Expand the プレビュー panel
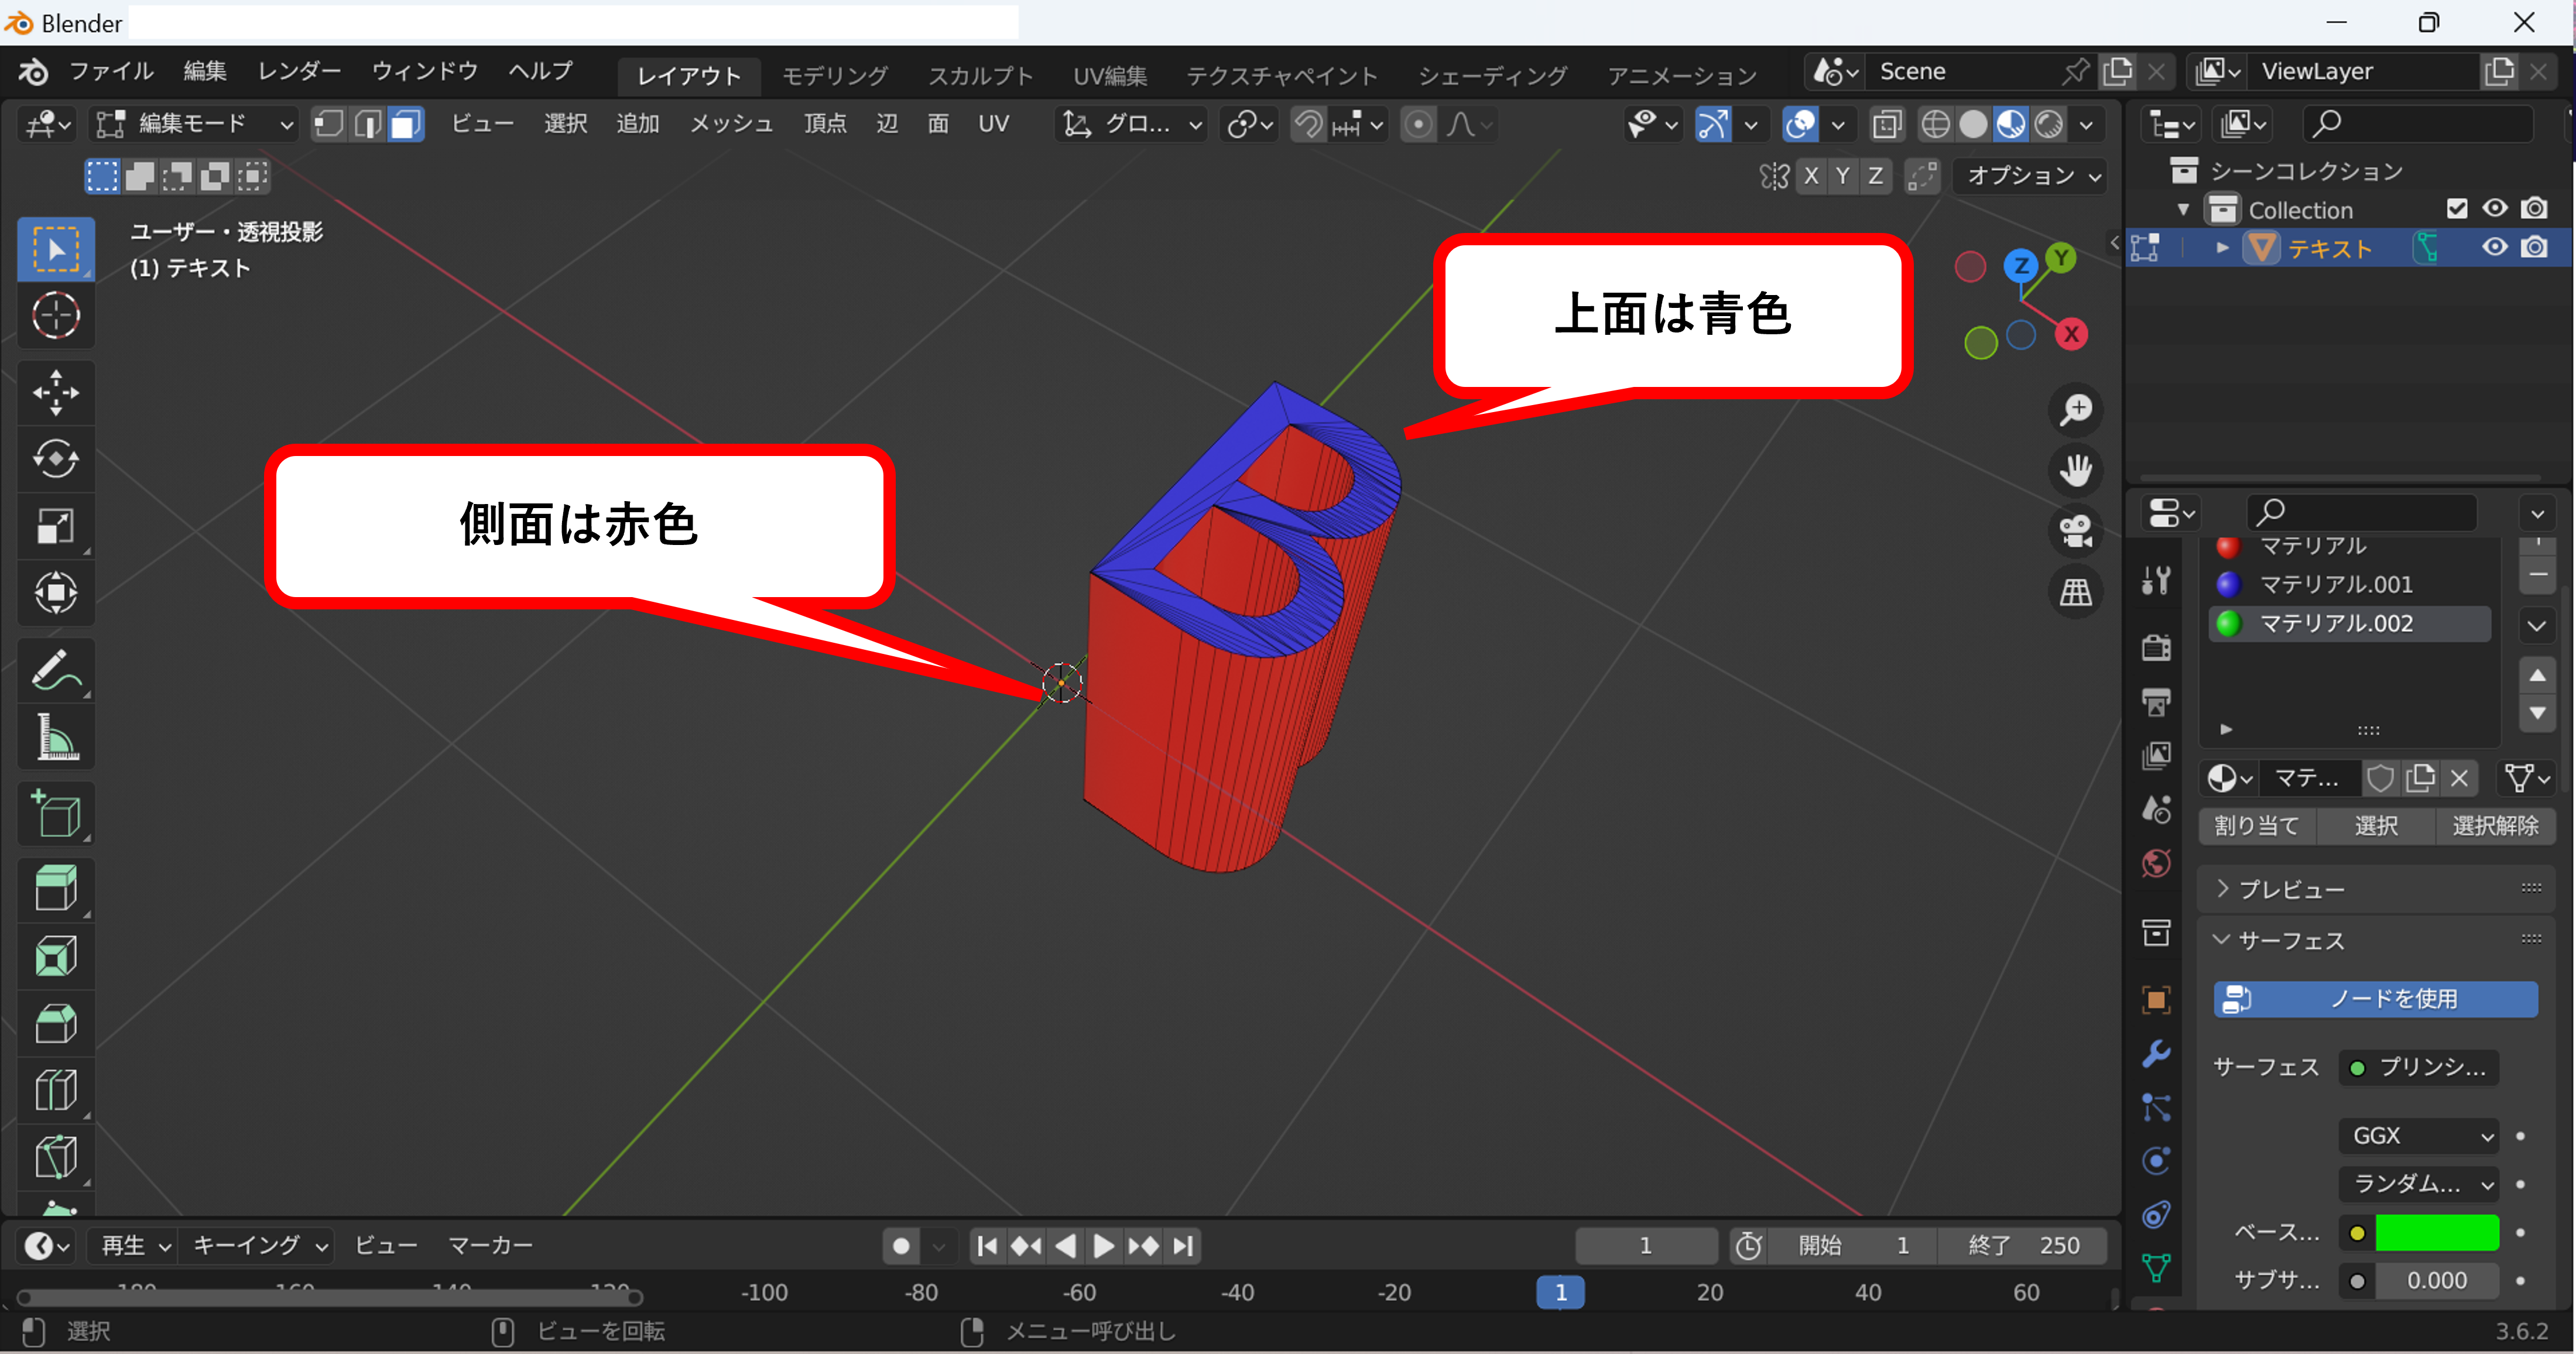This screenshot has width=2576, height=1354. coord(2290,889)
